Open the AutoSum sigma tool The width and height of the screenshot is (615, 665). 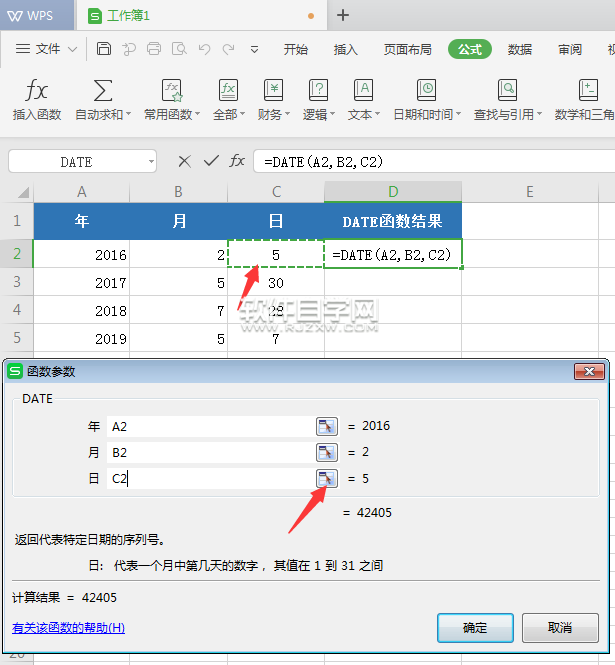(103, 90)
